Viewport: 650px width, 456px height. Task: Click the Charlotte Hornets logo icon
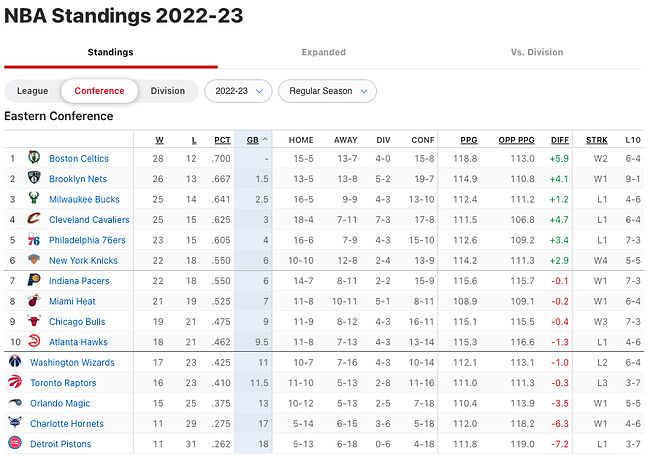click(x=15, y=422)
